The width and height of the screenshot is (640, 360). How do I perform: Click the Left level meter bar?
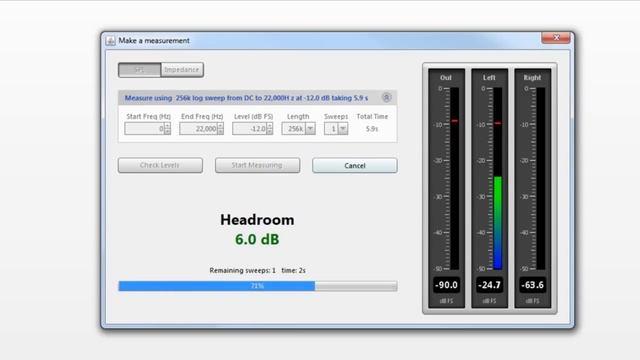[x=498, y=179]
